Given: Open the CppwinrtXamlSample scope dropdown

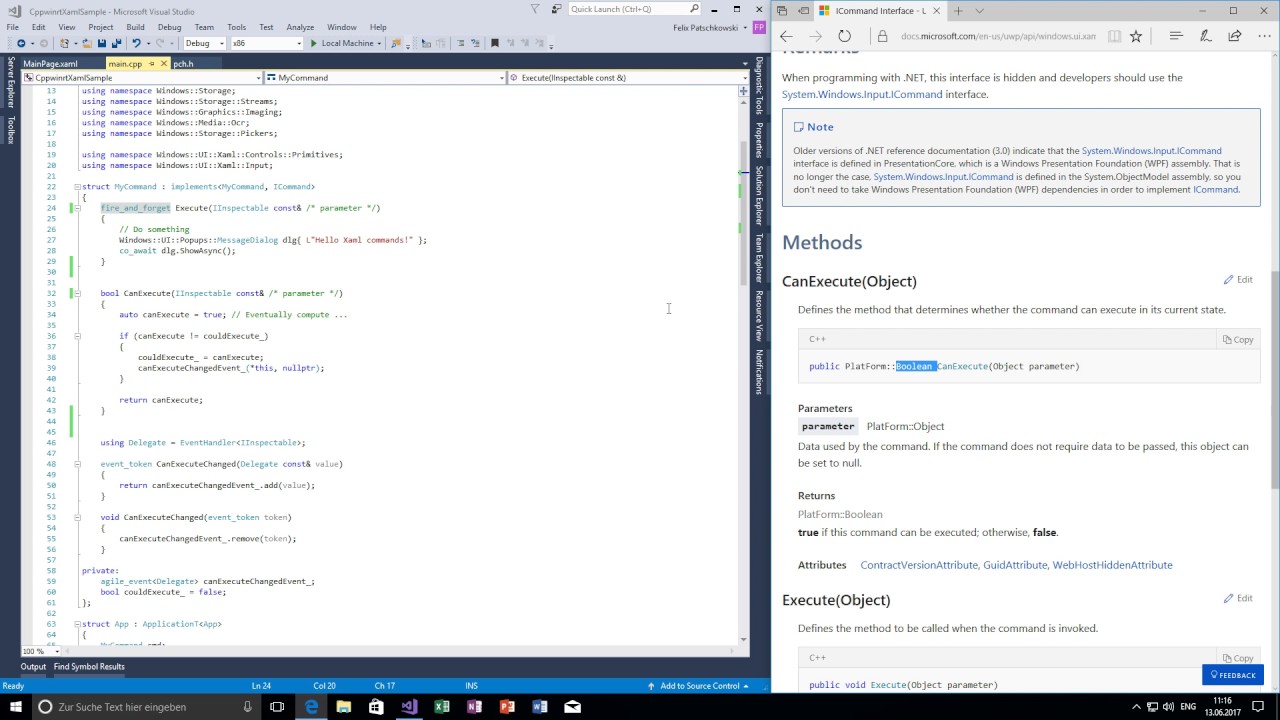Looking at the screenshot, I should pyautogui.click(x=141, y=77).
